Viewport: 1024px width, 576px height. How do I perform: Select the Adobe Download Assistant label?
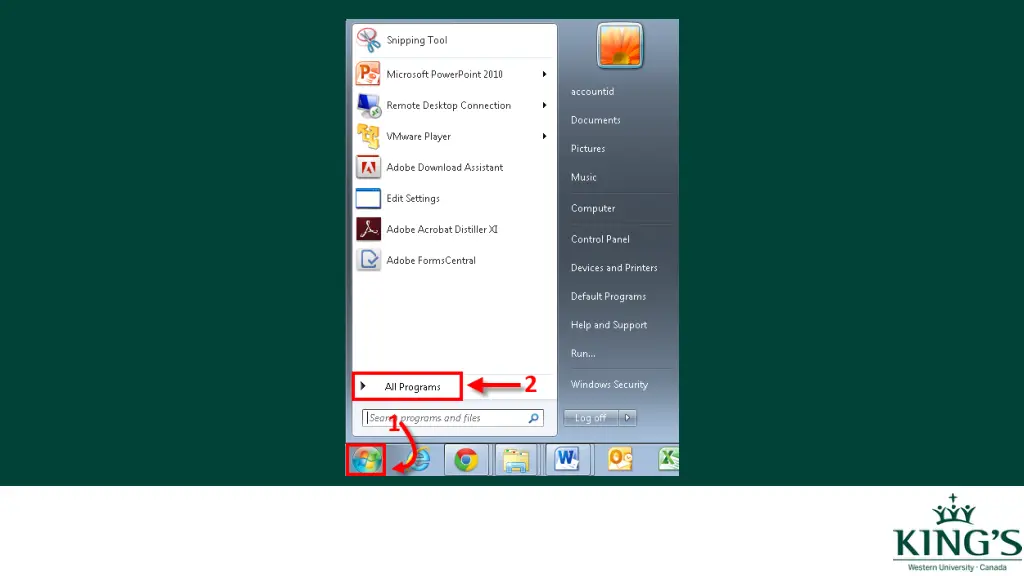coord(445,167)
